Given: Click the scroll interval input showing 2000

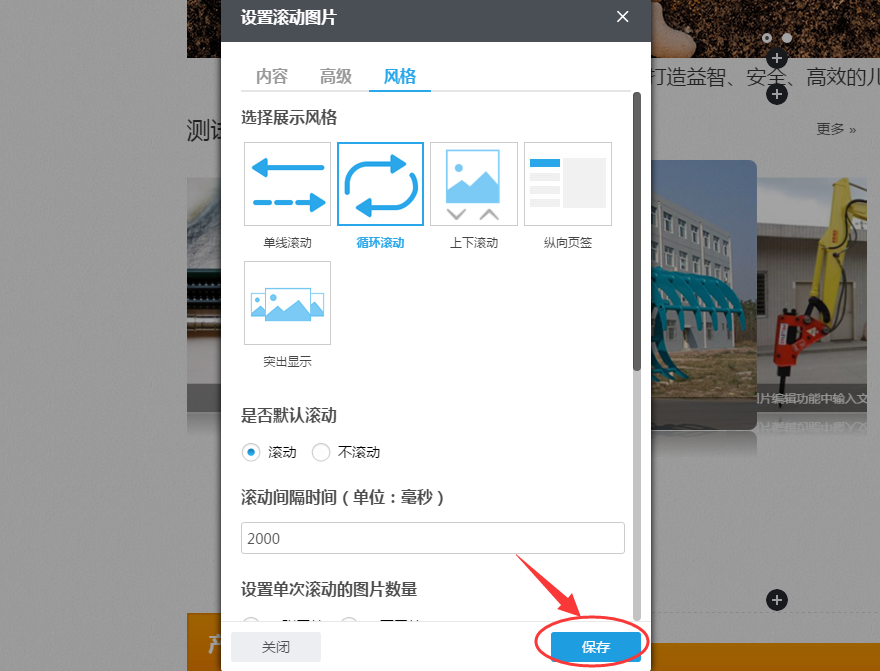Looking at the screenshot, I should (432, 538).
